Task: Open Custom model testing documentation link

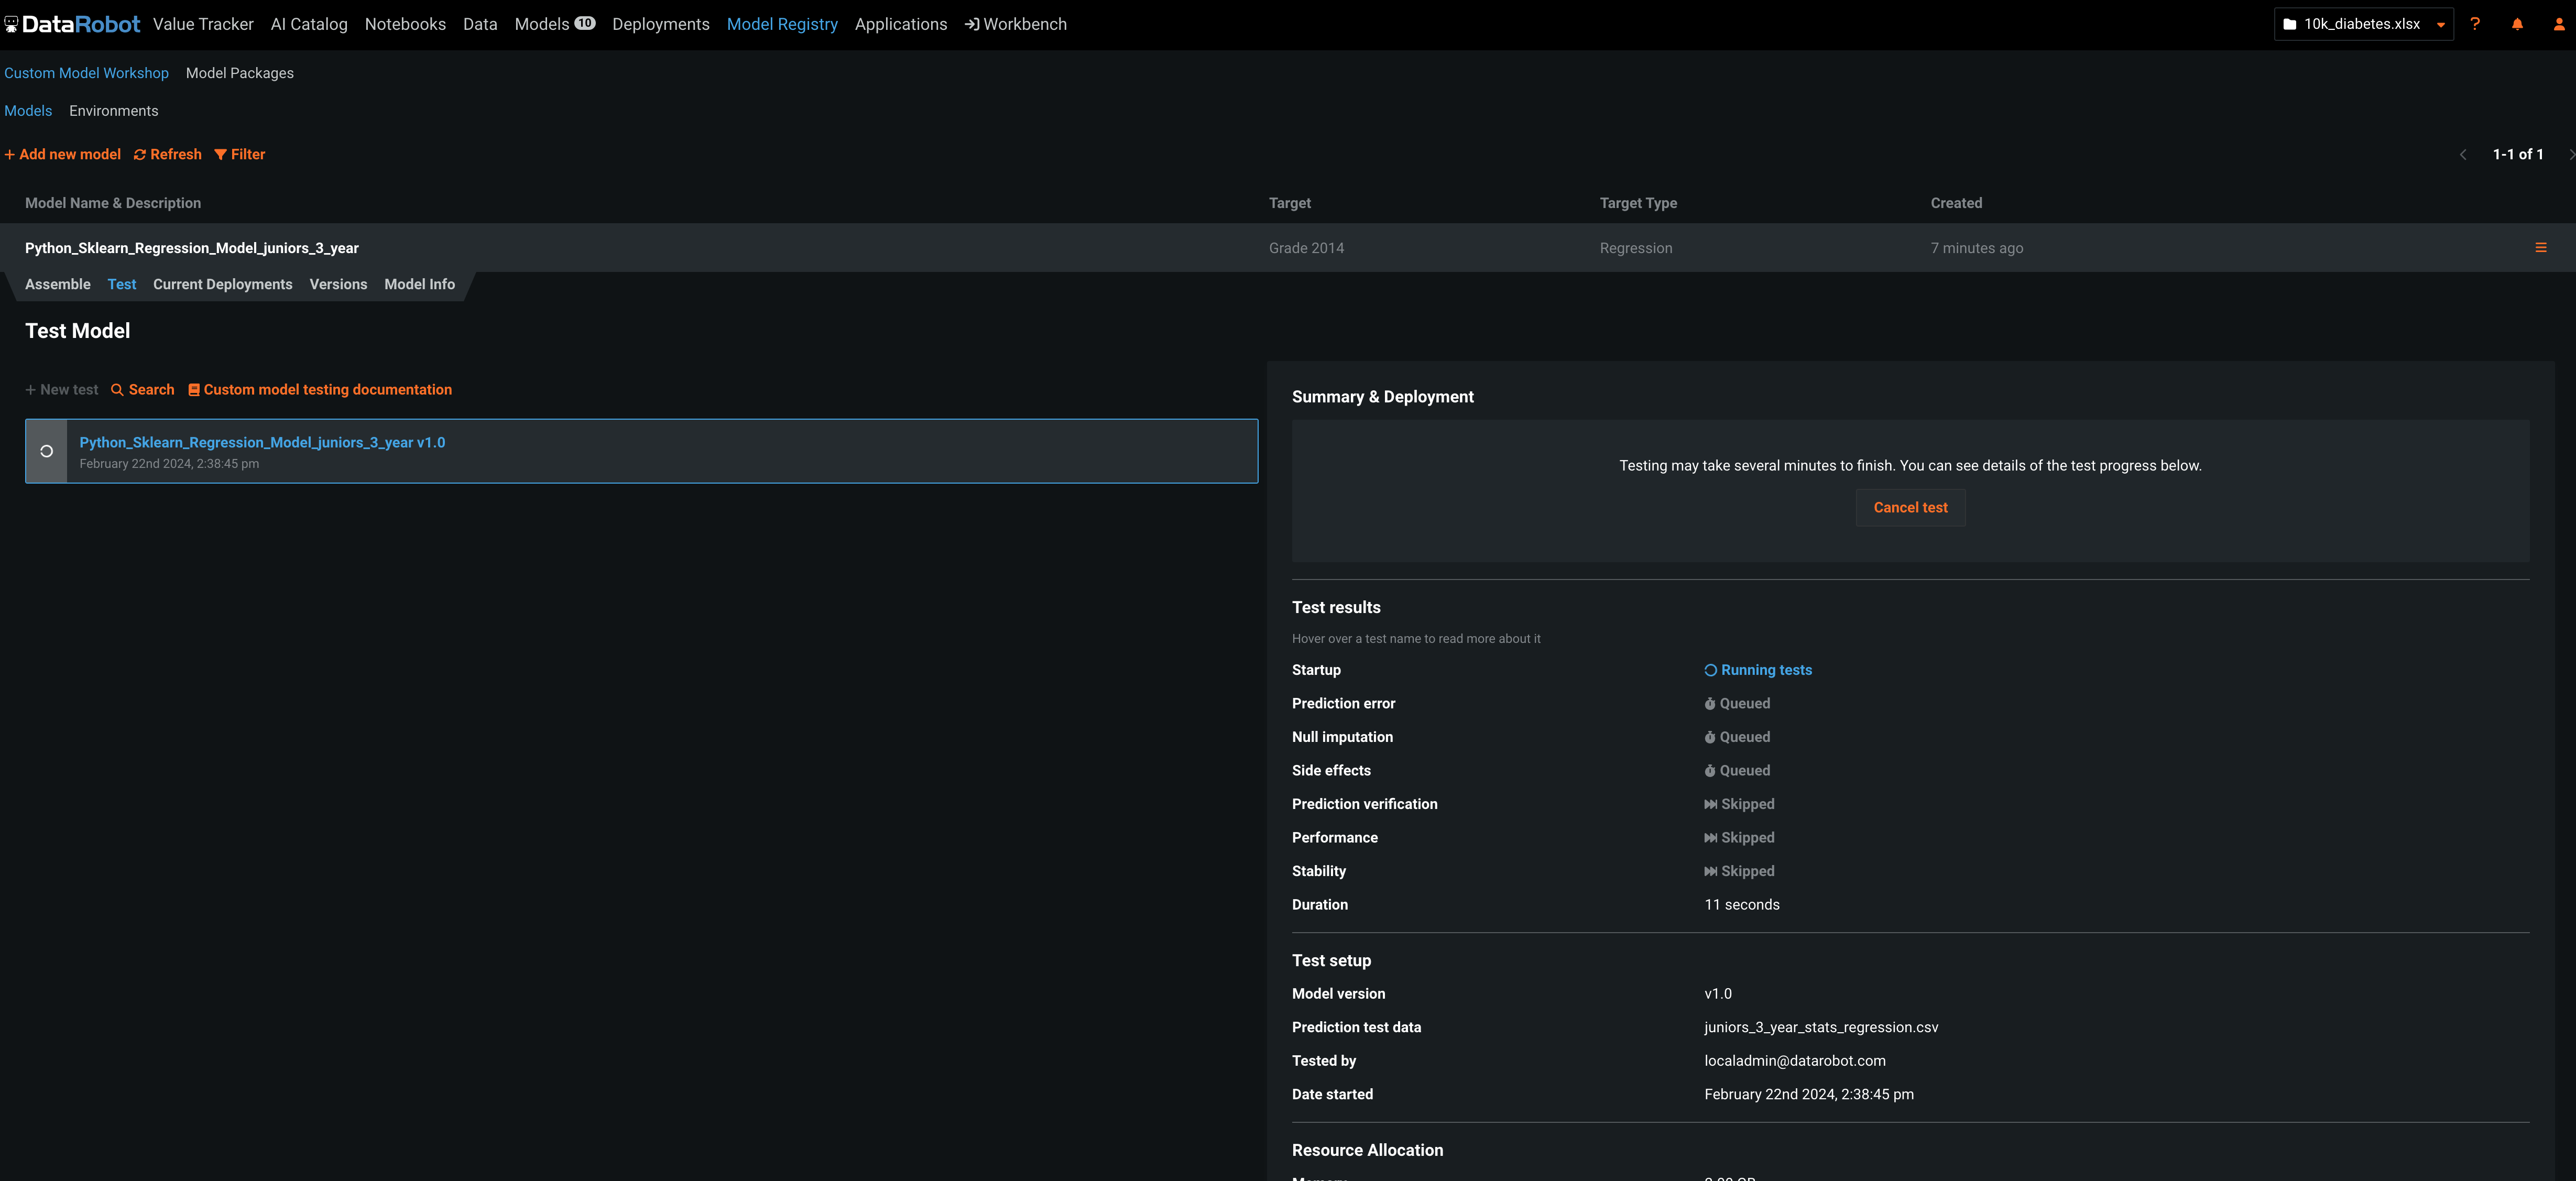Action: [320, 390]
